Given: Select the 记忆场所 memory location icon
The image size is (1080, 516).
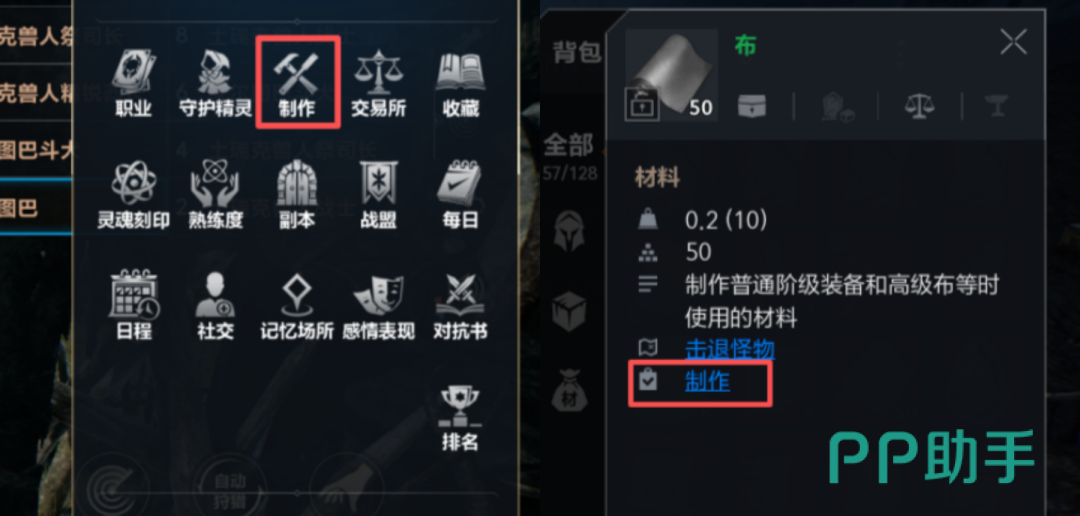Looking at the screenshot, I should point(297,305).
